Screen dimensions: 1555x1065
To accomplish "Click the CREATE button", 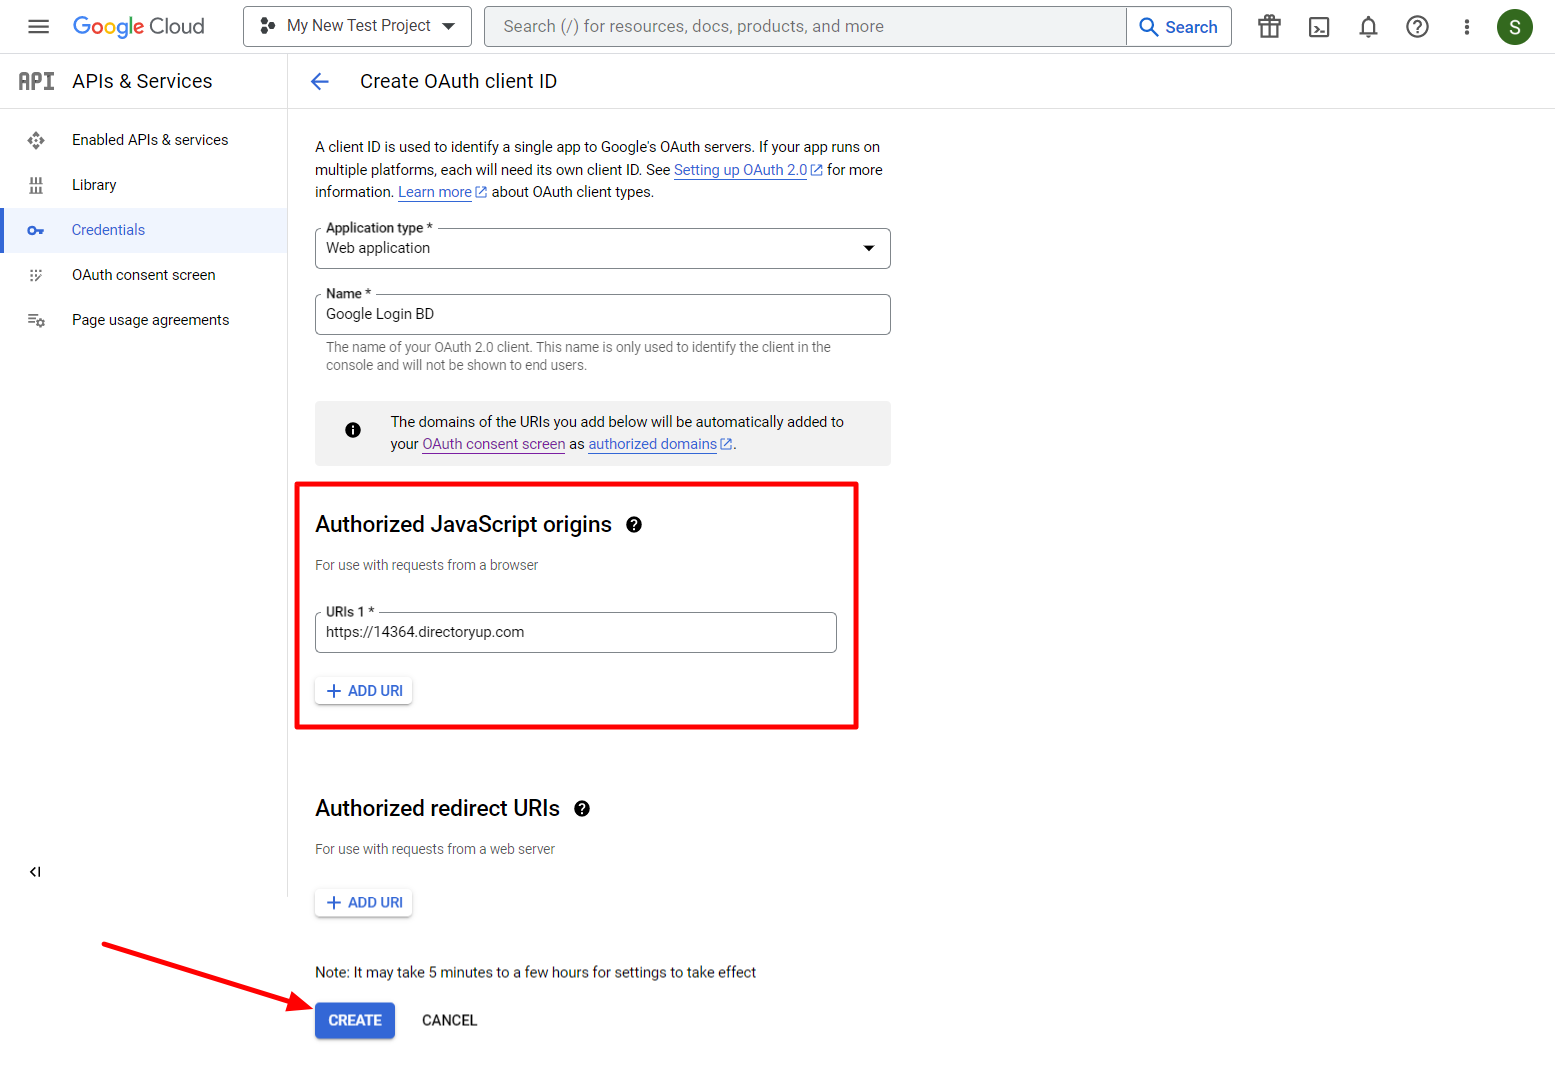I will click(355, 1020).
